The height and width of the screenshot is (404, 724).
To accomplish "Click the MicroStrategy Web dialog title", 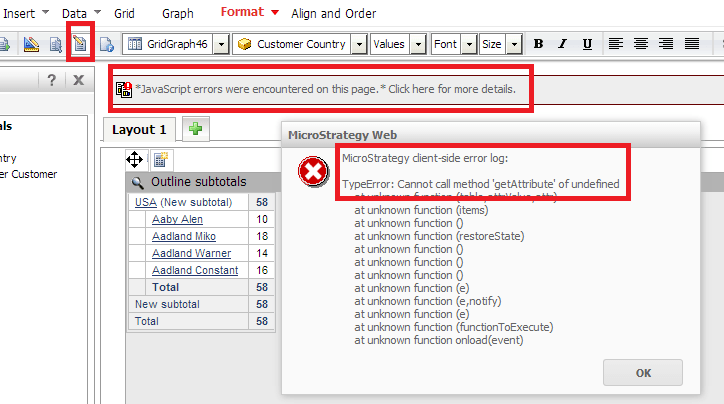I will point(343,135).
